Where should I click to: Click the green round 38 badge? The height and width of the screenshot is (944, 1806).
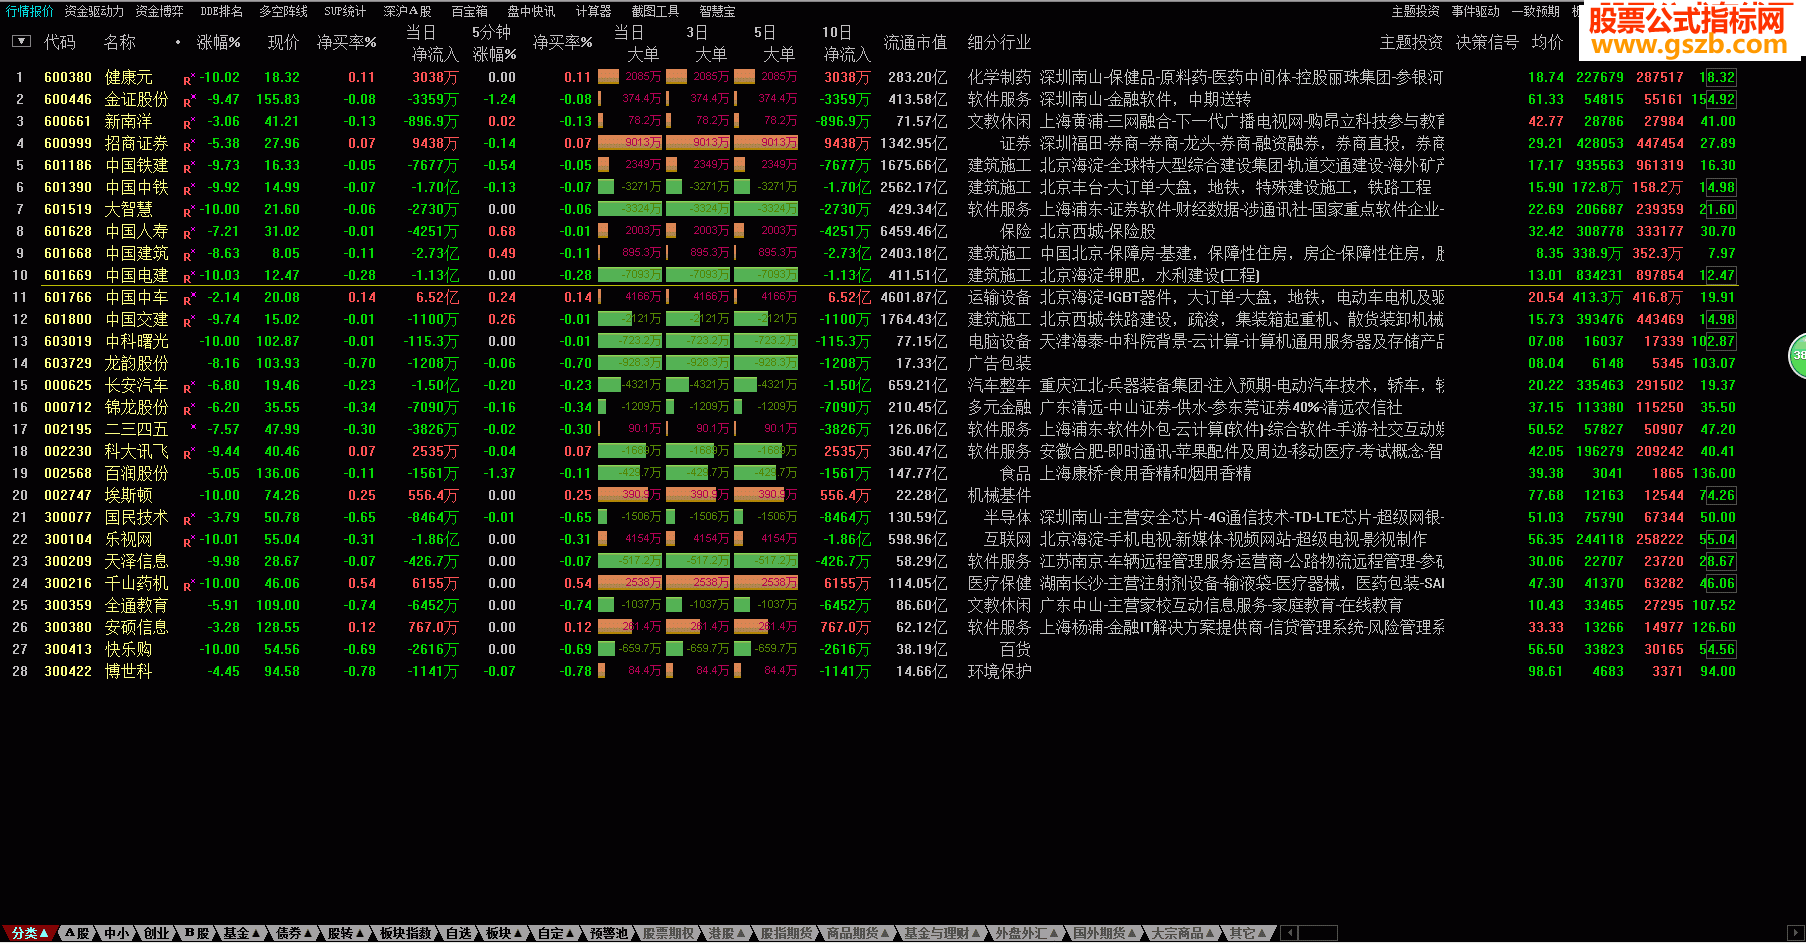1797,355
